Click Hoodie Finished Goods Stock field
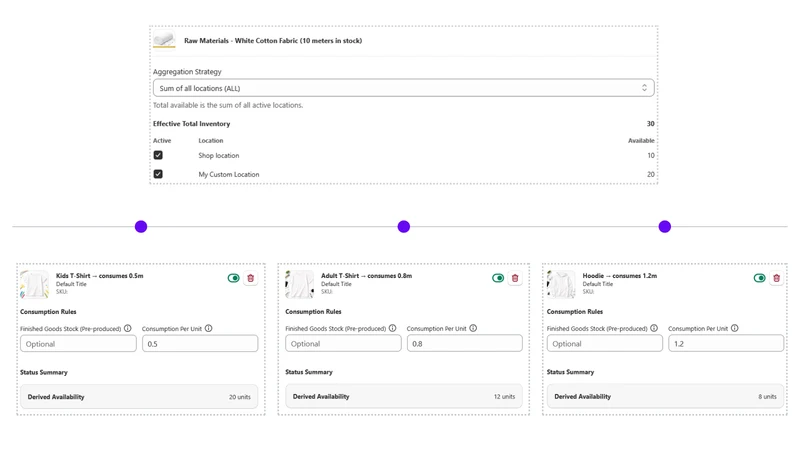The height and width of the screenshot is (450, 800). tap(605, 343)
